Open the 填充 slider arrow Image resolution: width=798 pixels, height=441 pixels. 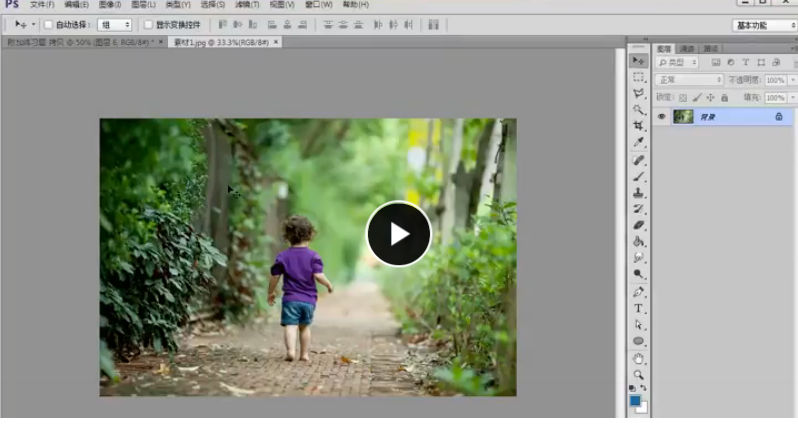pyautogui.click(x=792, y=97)
